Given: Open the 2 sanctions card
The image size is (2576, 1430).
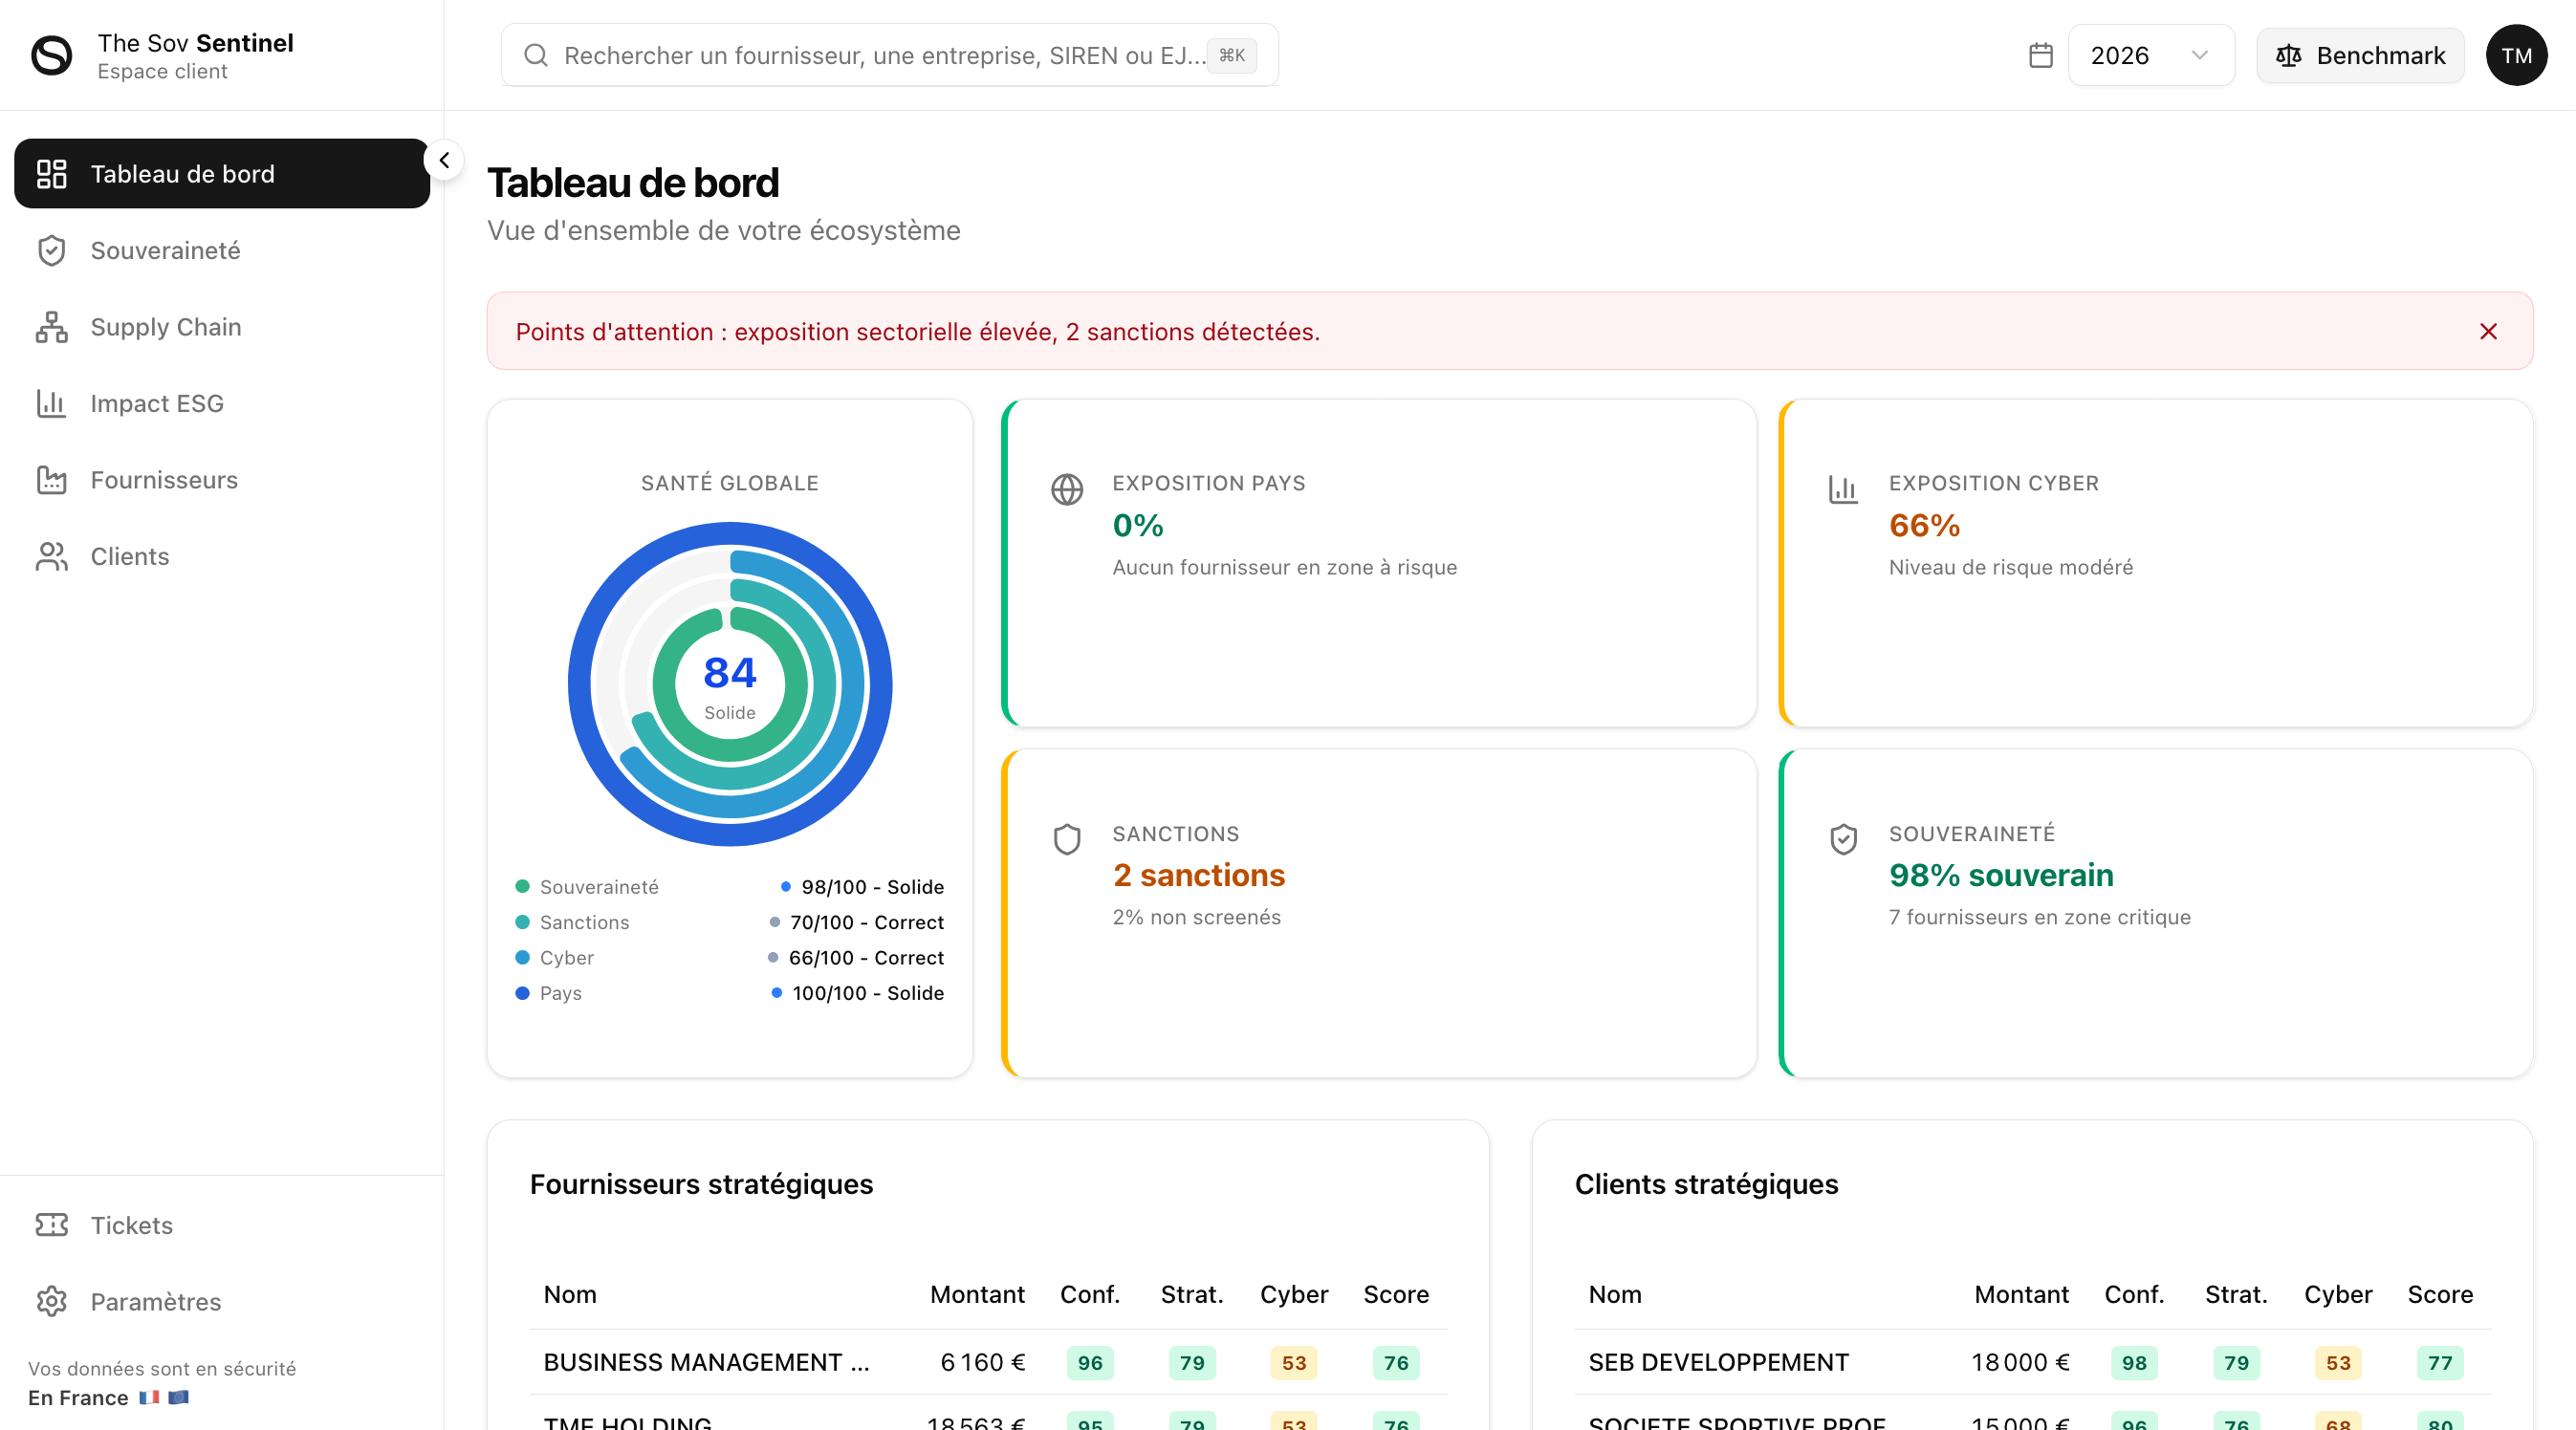Looking at the screenshot, I should pos(1379,913).
